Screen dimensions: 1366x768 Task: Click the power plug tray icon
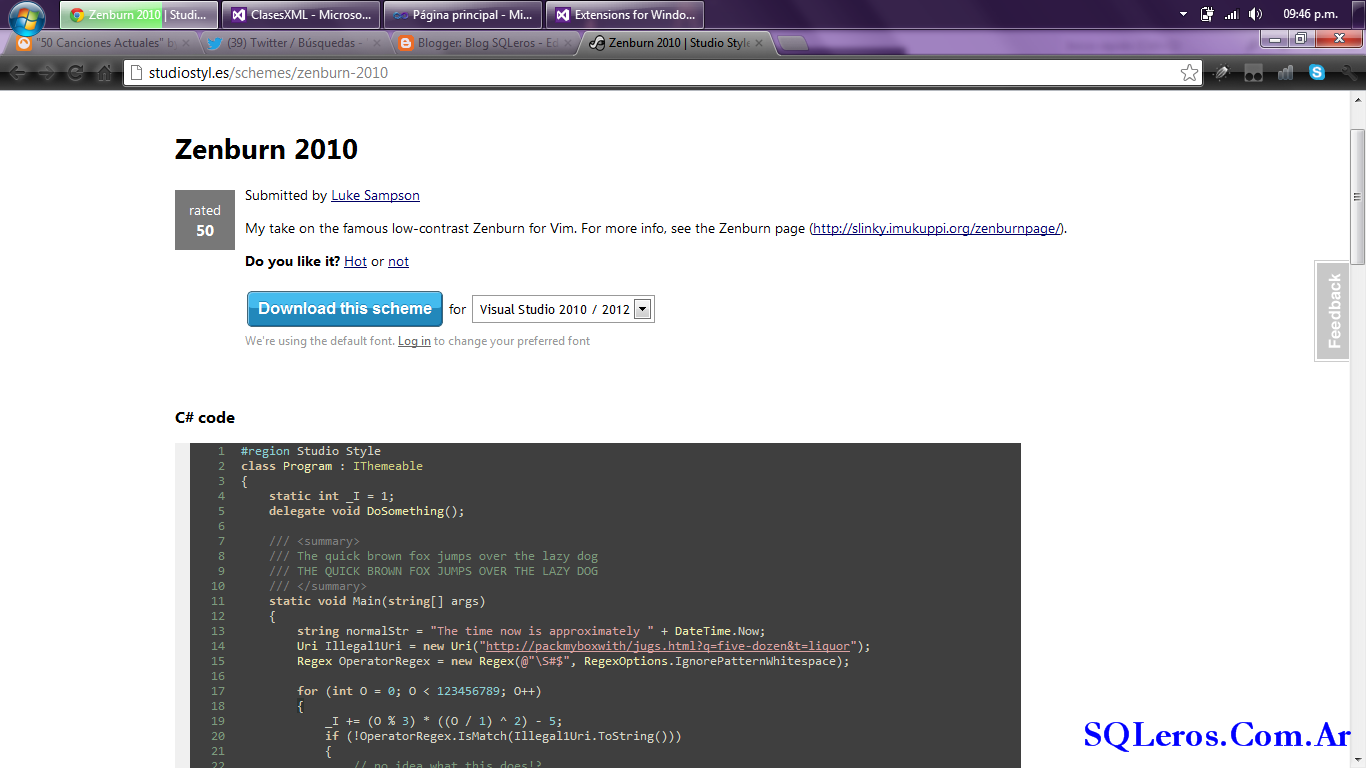(1207, 15)
